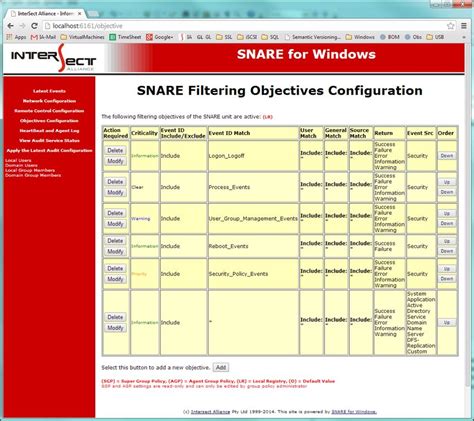
Task: Click Add to create new objective
Action: pos(221,367)
